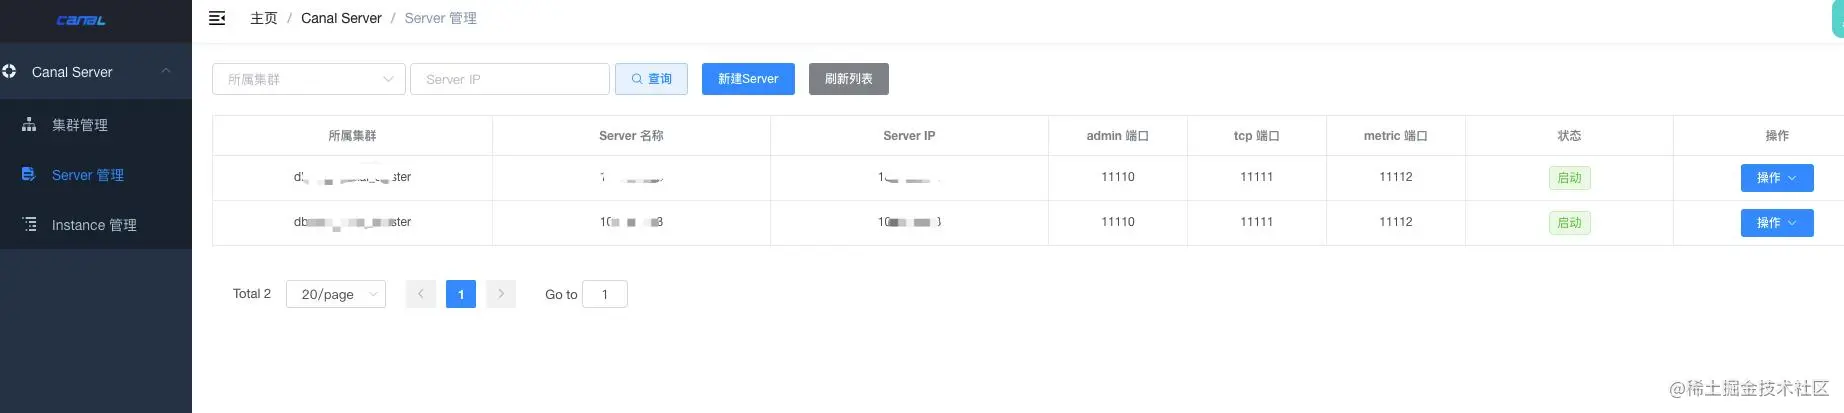Toggle the sidebar hamburger icon
Image resolution: width=1844 pixels, height=413 pixels.
217,18
